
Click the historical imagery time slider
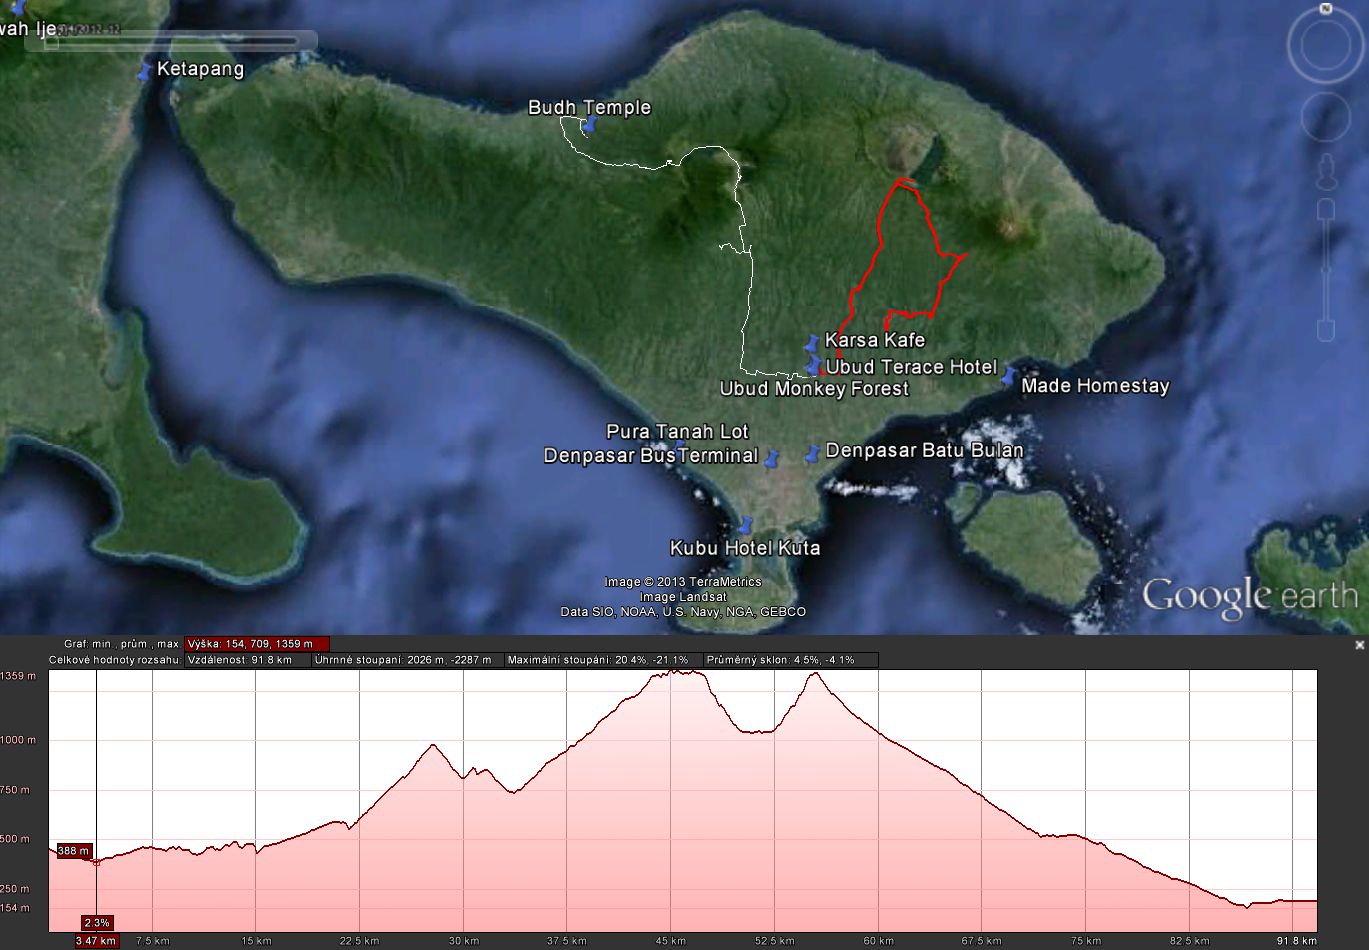(175, 41)
